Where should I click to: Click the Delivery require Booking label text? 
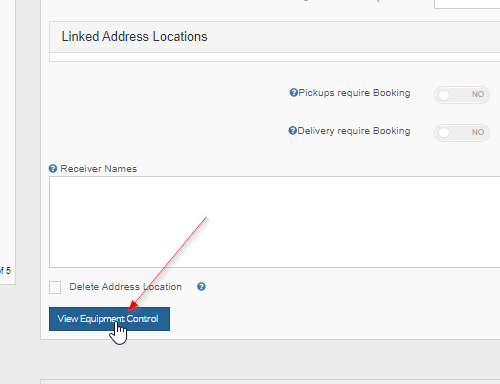pyautogui.click(x=354, y=131)
